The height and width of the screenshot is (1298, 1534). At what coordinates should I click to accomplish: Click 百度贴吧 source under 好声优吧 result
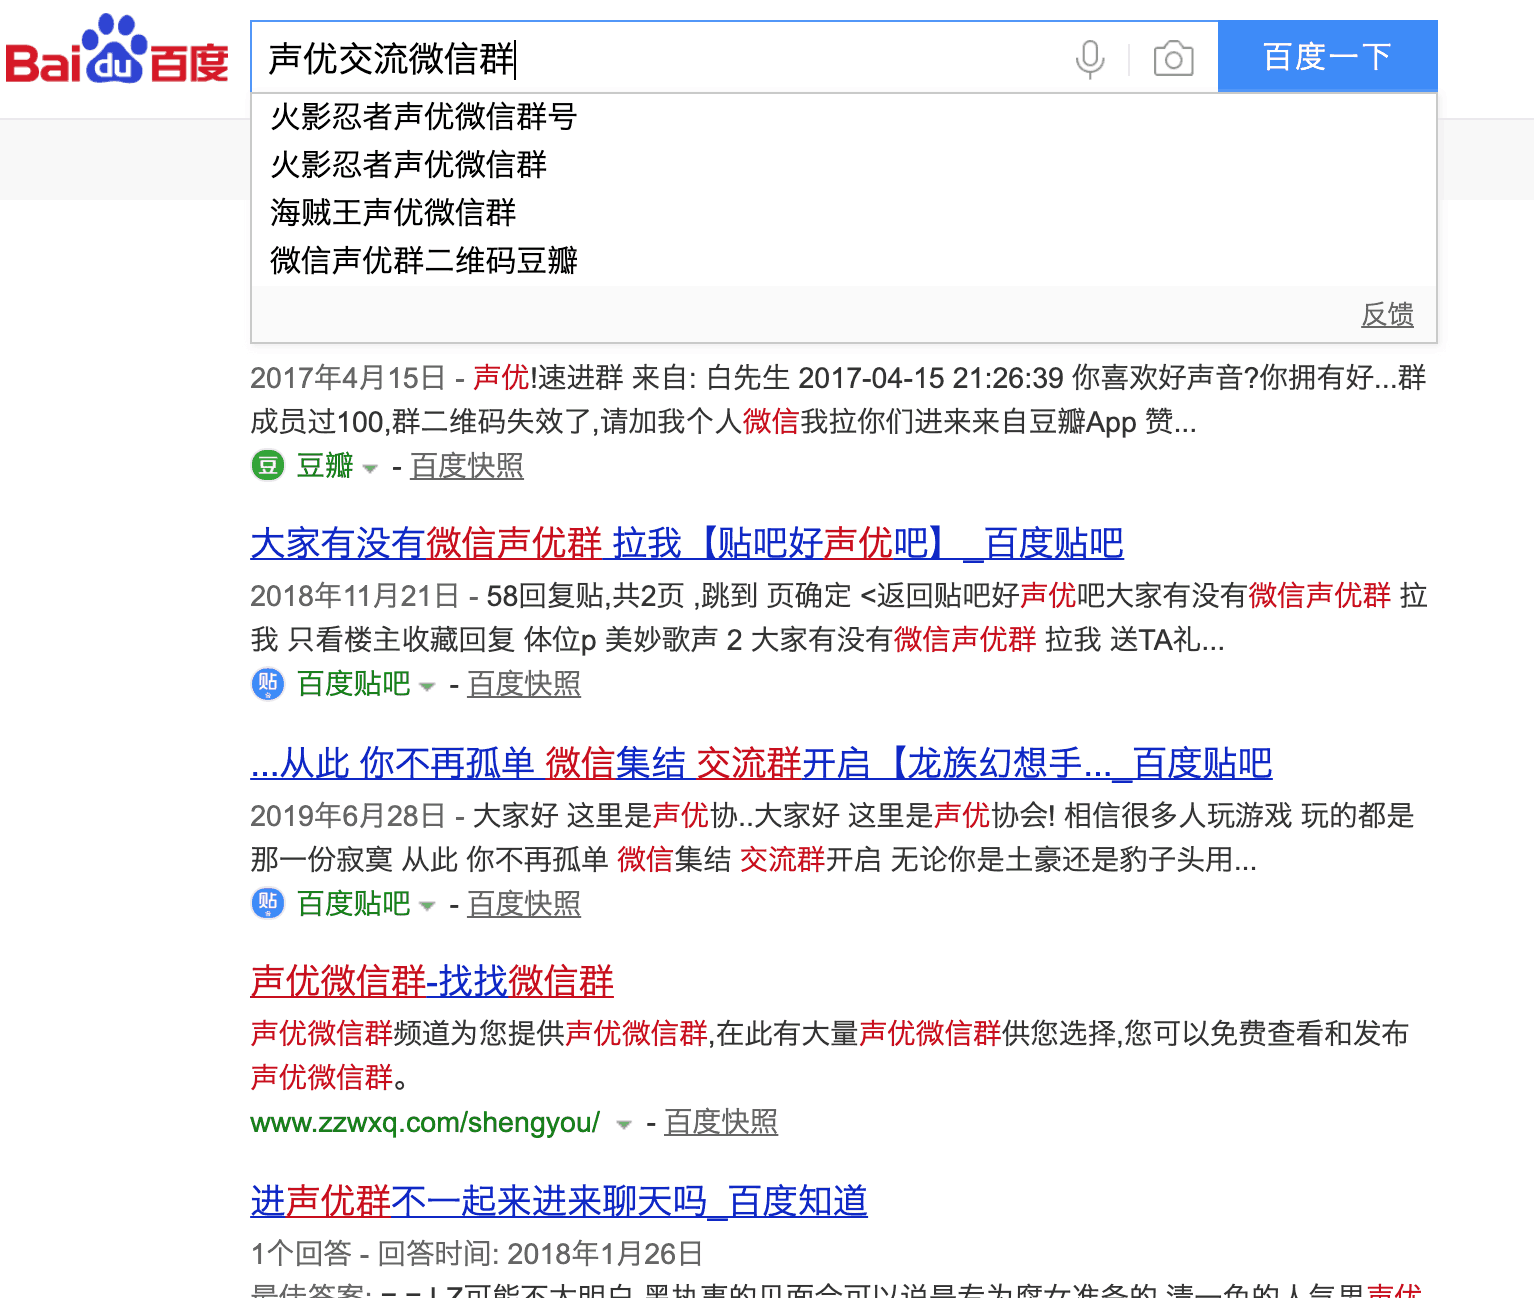pyautogui.click(x=354, y=684)
